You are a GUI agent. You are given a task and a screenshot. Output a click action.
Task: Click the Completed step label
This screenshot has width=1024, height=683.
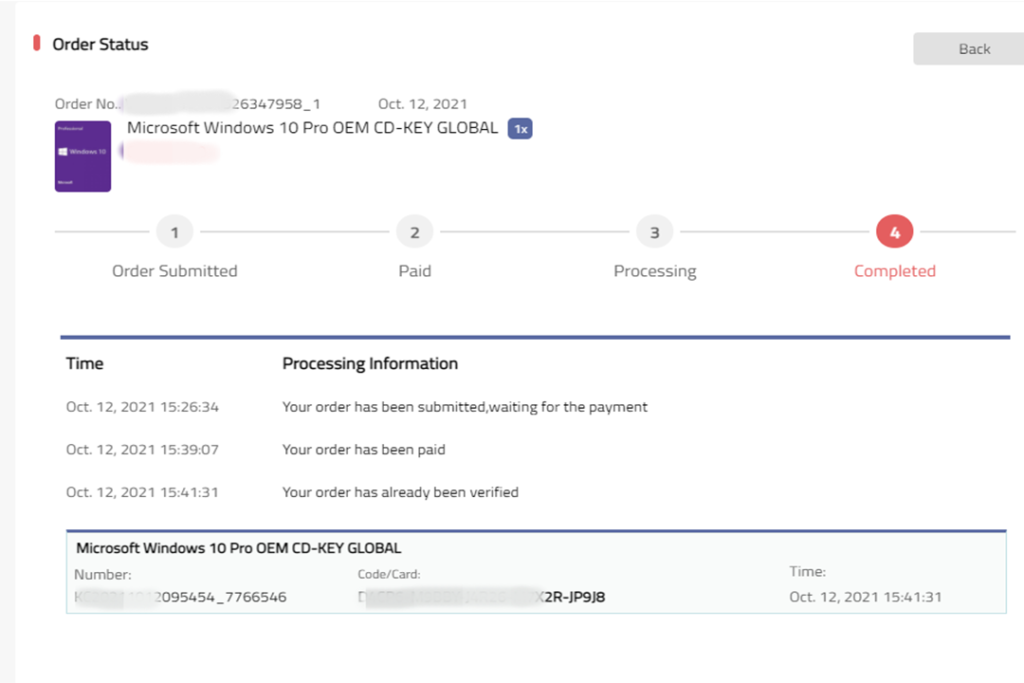tap(895, 271)
